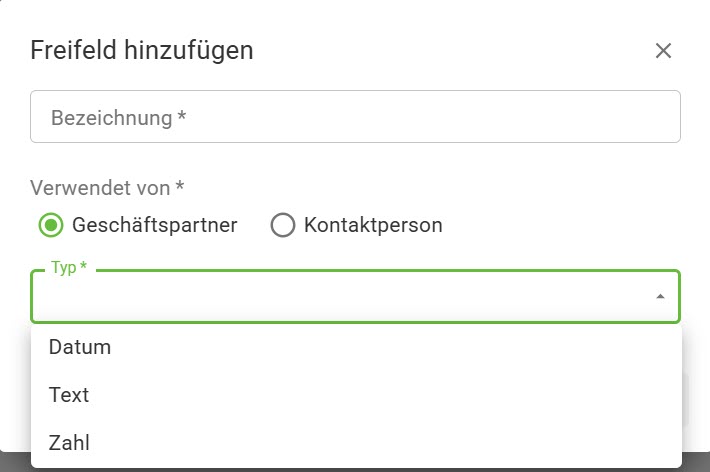Click the Freifeld hinzufügen dialog title
The width and height of the screenshot is (710, 472).
[142, 50]
